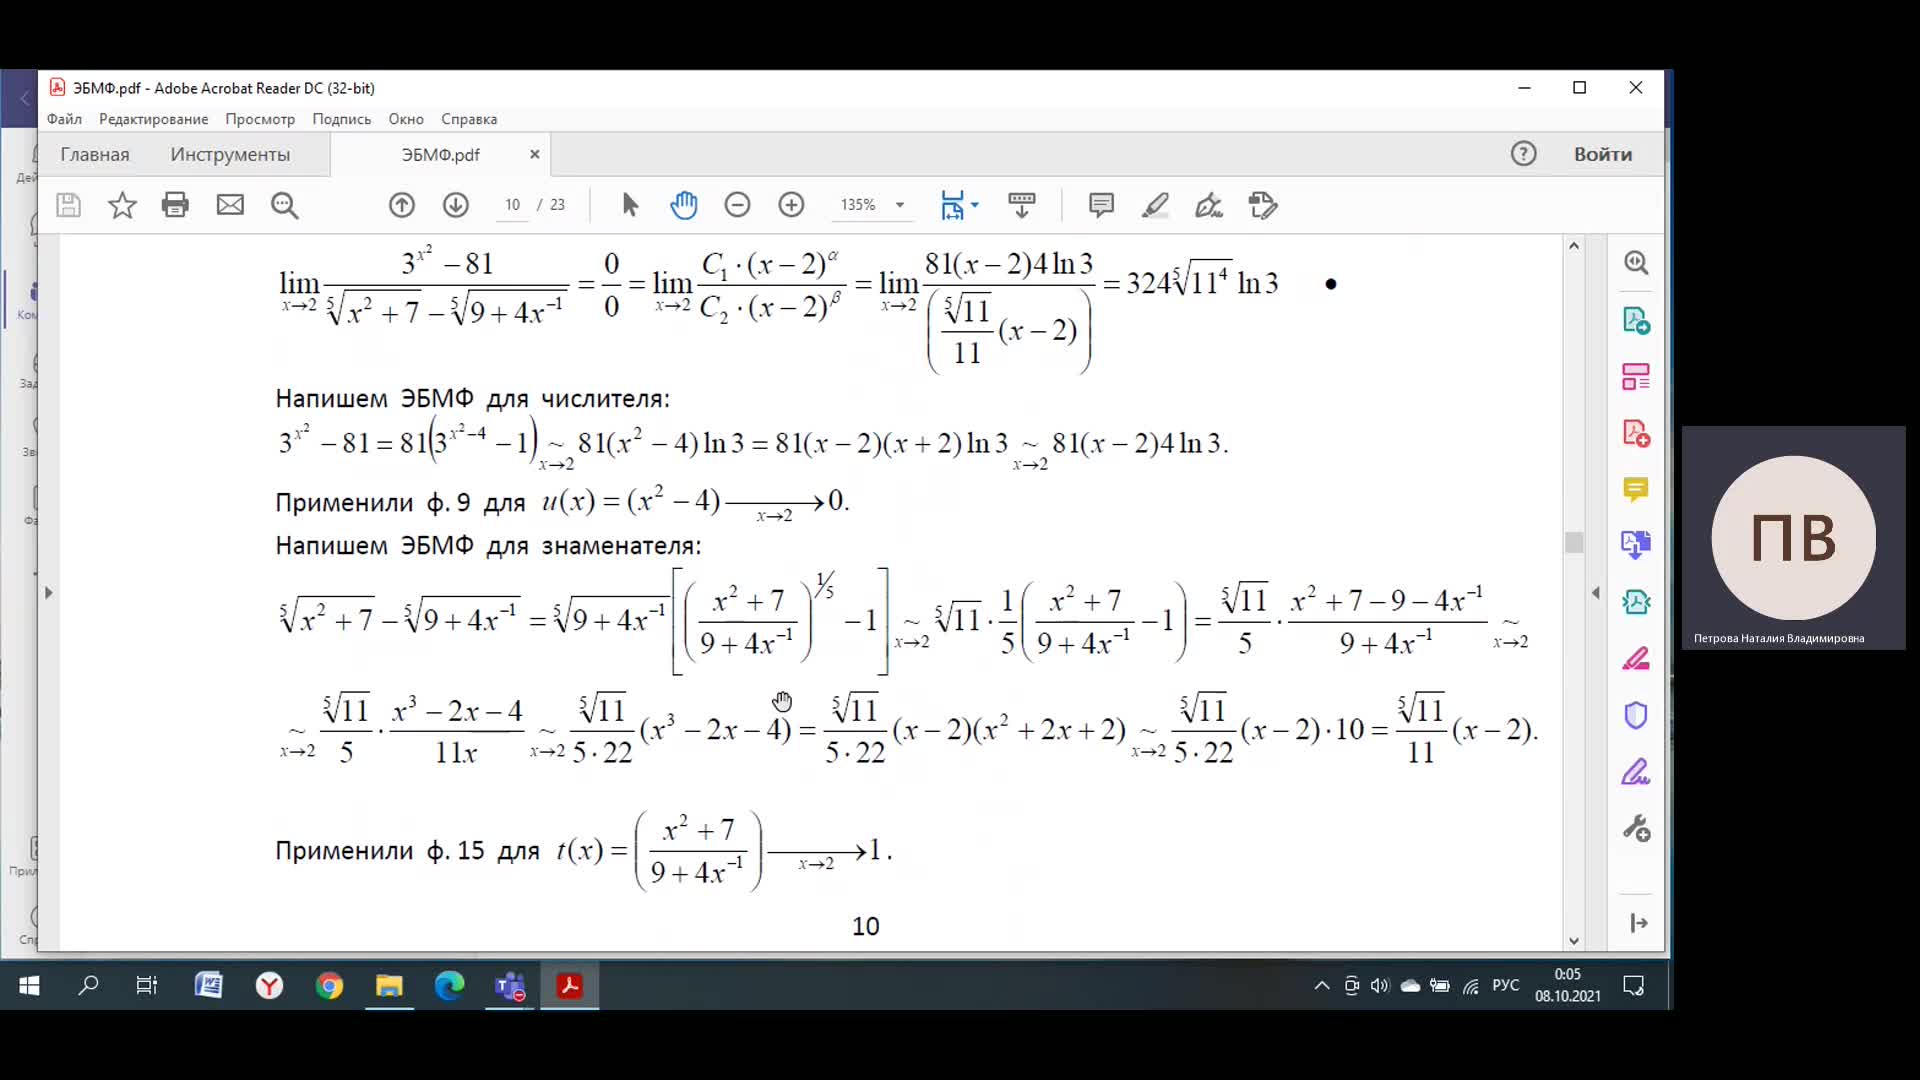Collapse the right tools pane arrow
The height and width of the screenshot is (1080, 1920).
coord(1638,923)
